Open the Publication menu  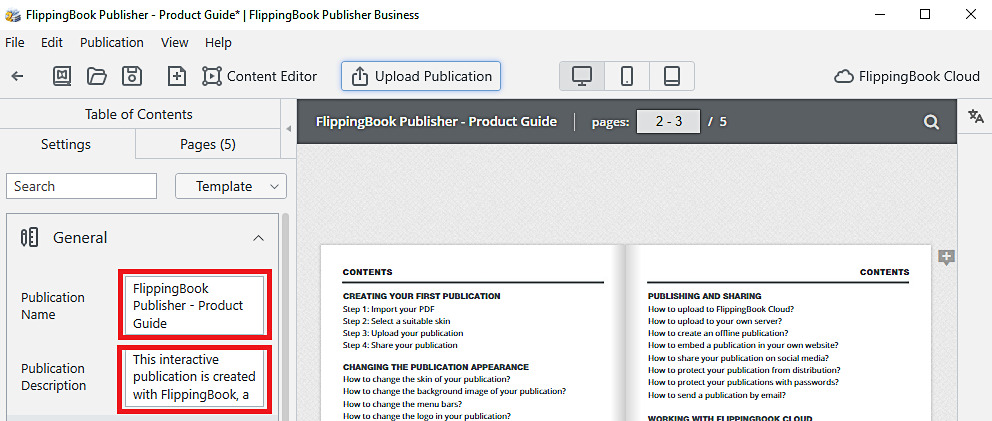[x=112, y=42]
